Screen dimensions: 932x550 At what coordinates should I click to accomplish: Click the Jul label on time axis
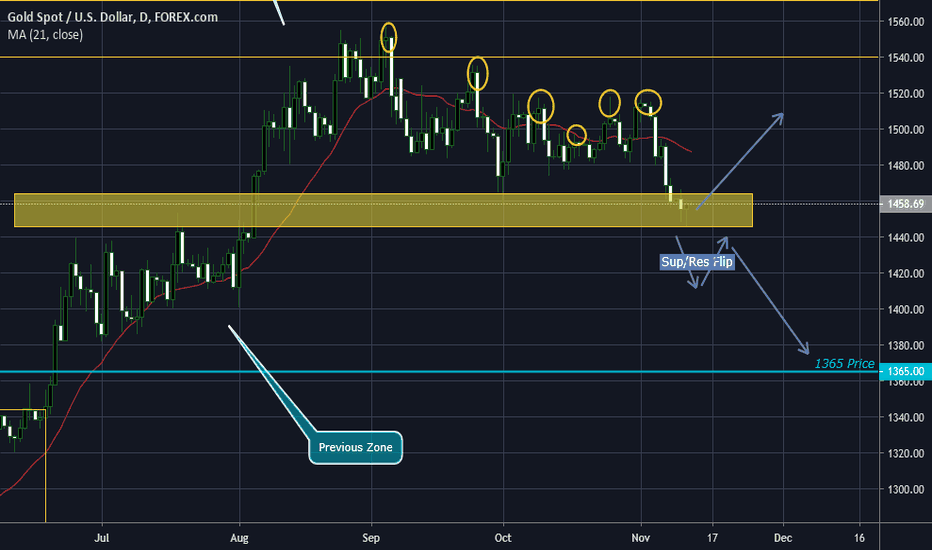pos(102,538)
